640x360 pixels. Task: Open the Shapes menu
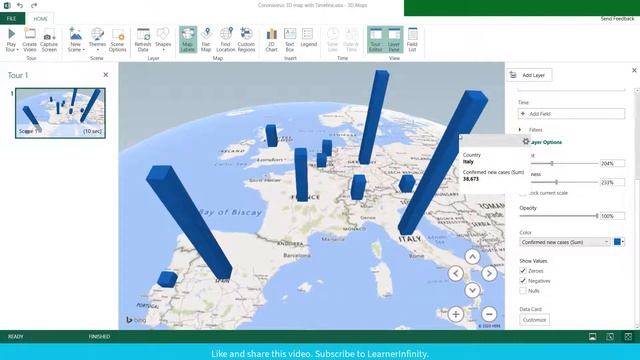pyautogui.click(x=163, y=40)
